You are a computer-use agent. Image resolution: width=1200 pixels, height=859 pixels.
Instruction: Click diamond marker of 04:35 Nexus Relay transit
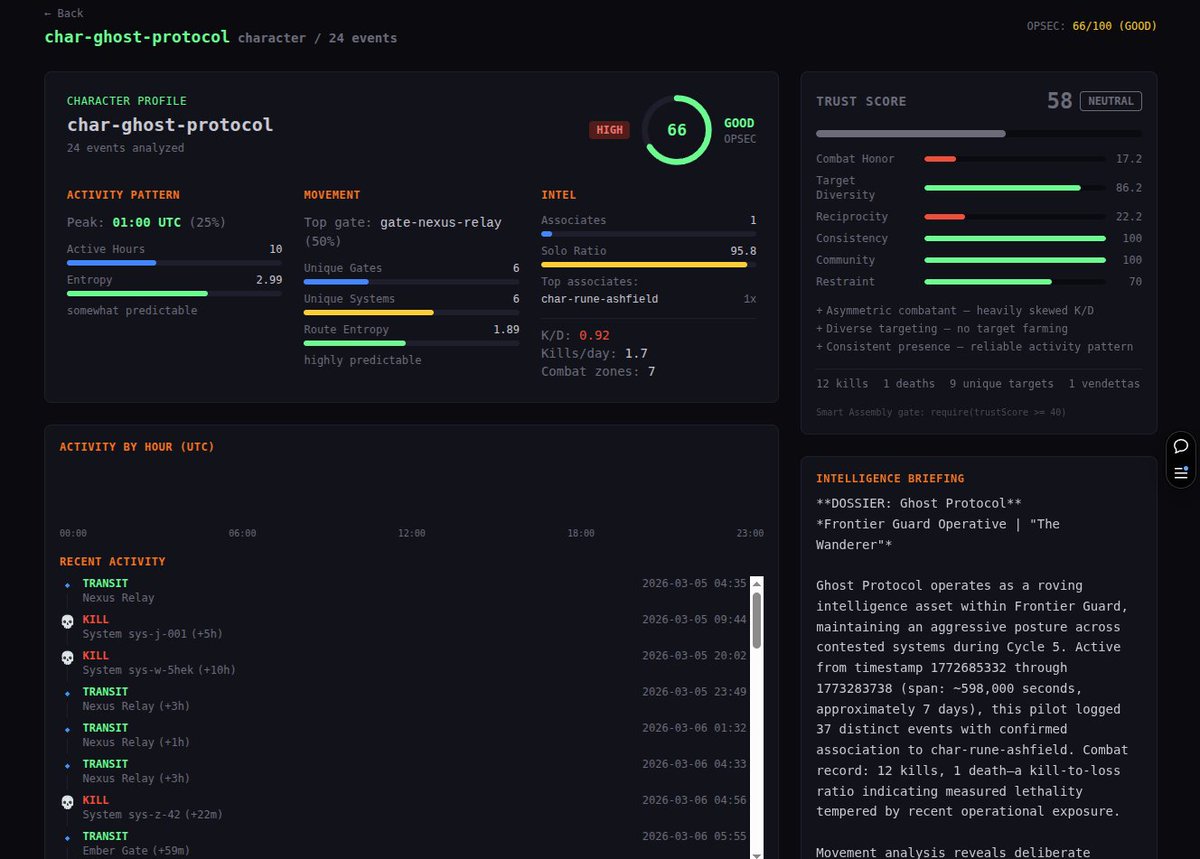click(x=67, y=584)
